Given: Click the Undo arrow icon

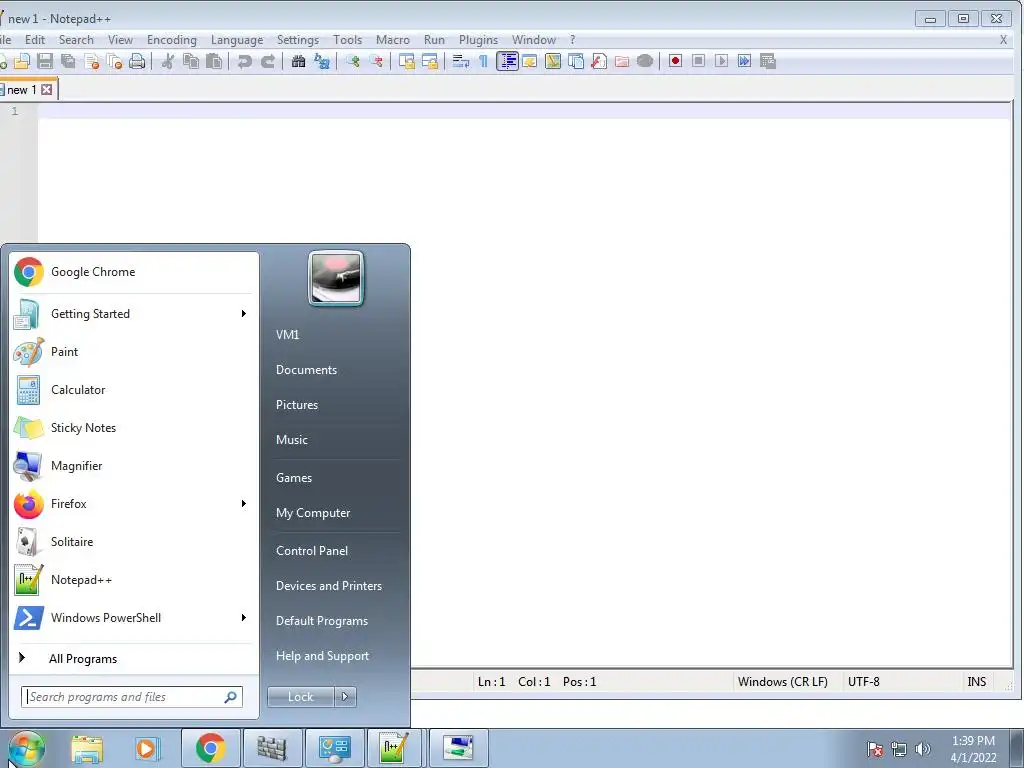Looking at the screenshot, I should tap(245, 61).
